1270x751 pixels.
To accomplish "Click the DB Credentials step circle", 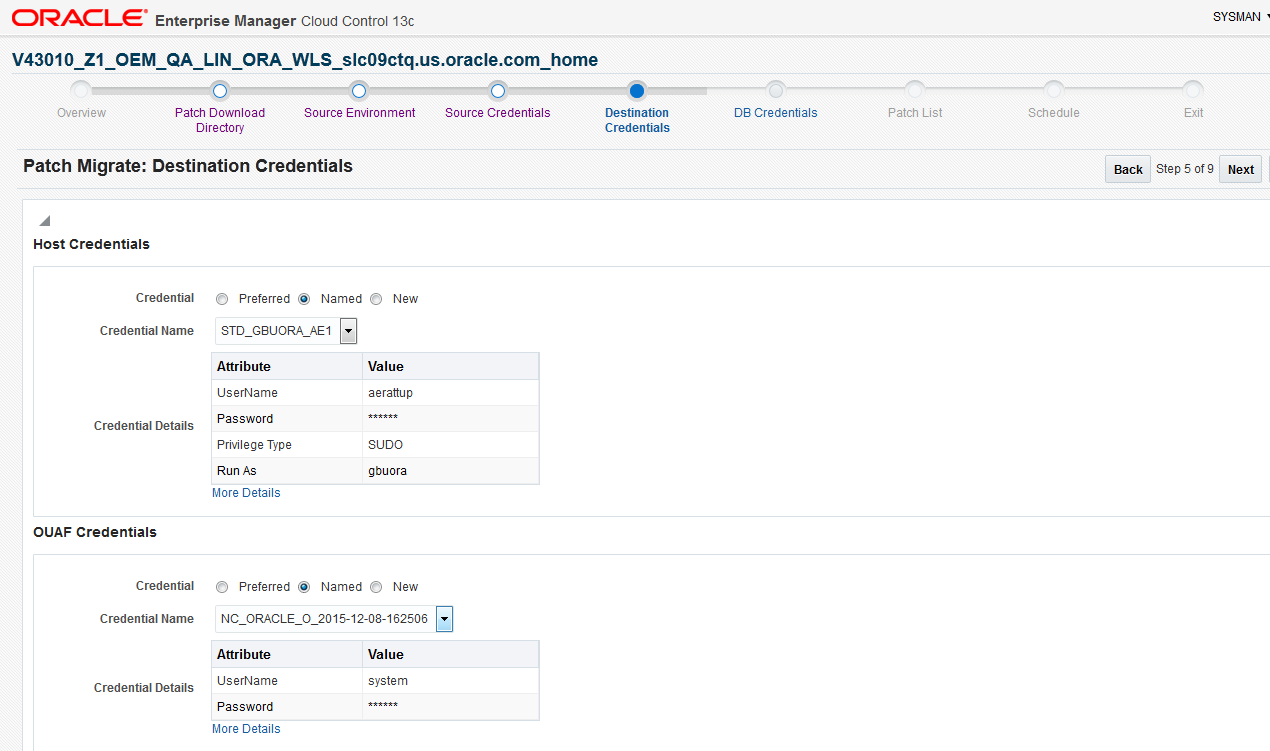I will point(776,90).
